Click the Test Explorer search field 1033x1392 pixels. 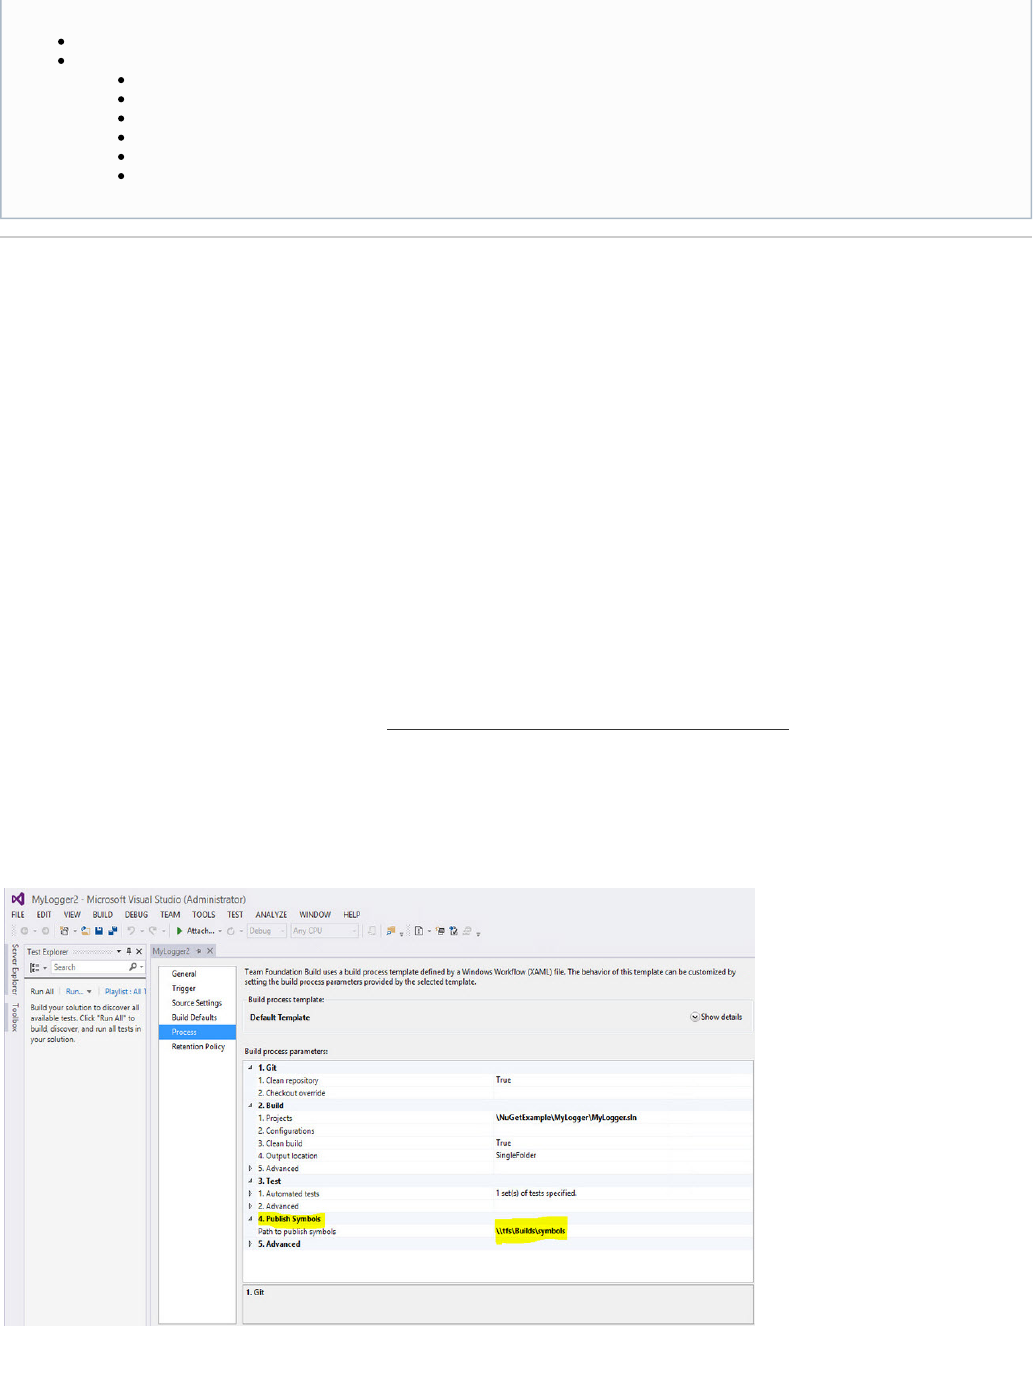point(88,967)
